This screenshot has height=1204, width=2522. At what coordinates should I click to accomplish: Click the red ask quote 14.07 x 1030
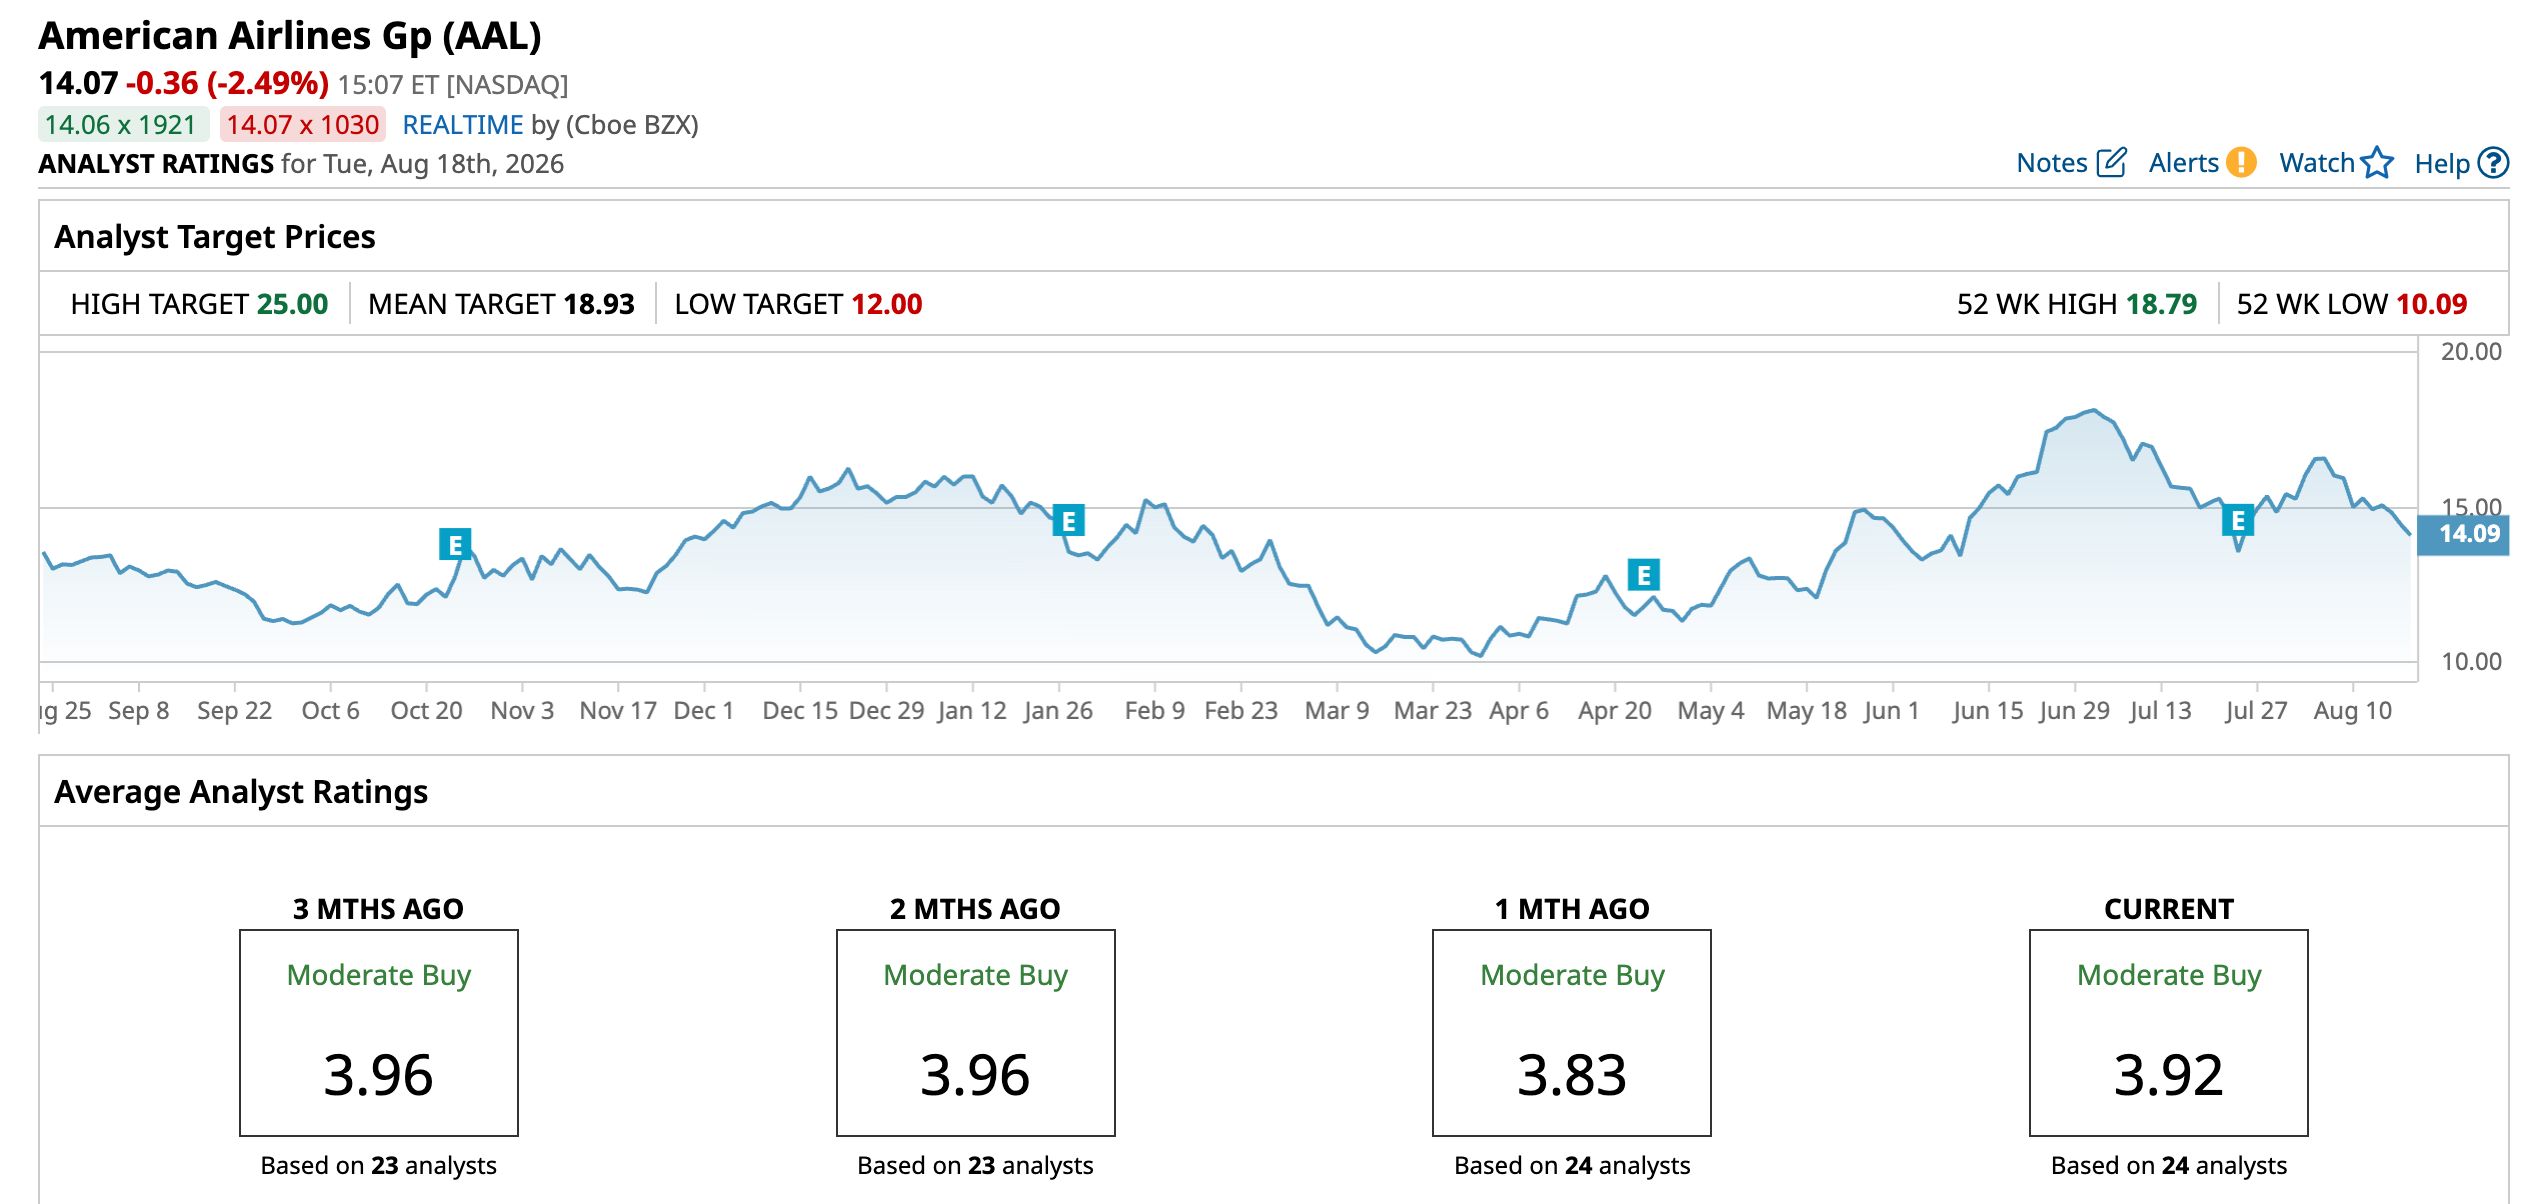[x=302, y=125]
